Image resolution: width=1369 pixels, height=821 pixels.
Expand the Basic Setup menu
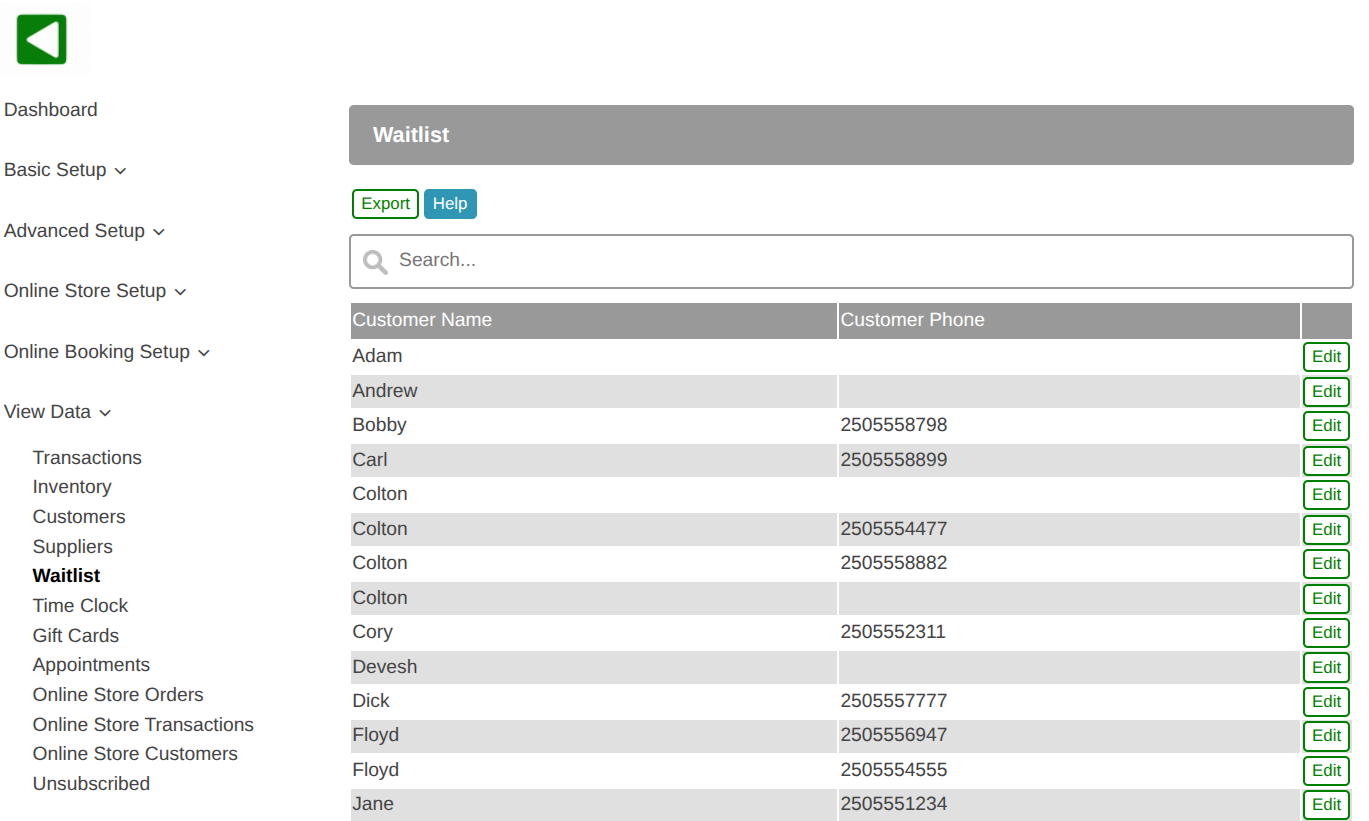click(65, 170)
